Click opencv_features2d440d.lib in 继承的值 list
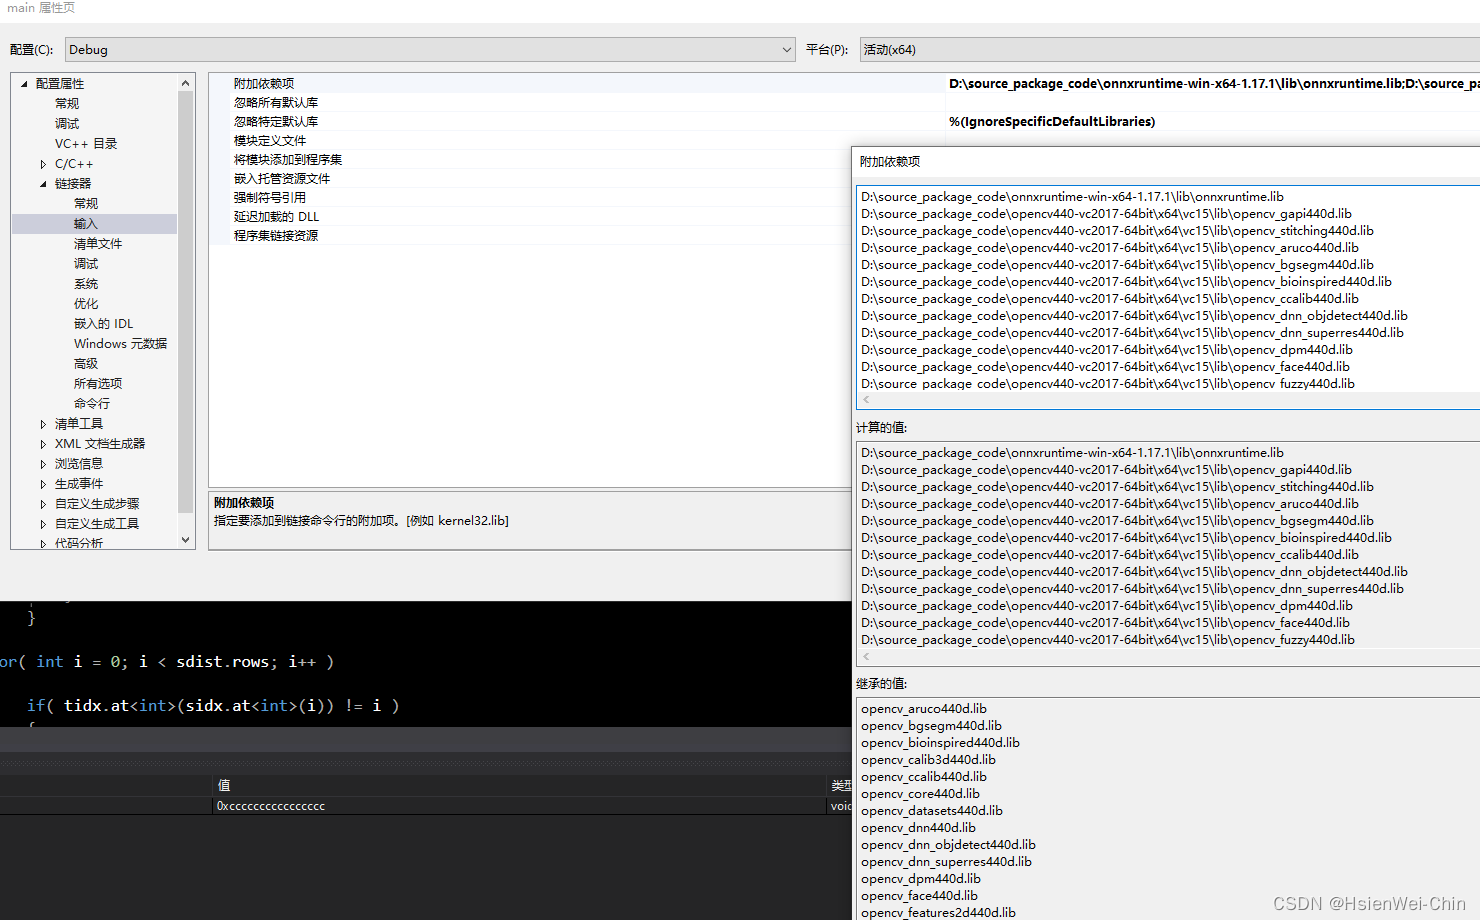This screenshot has height=920, width=1480. [938, 913]
